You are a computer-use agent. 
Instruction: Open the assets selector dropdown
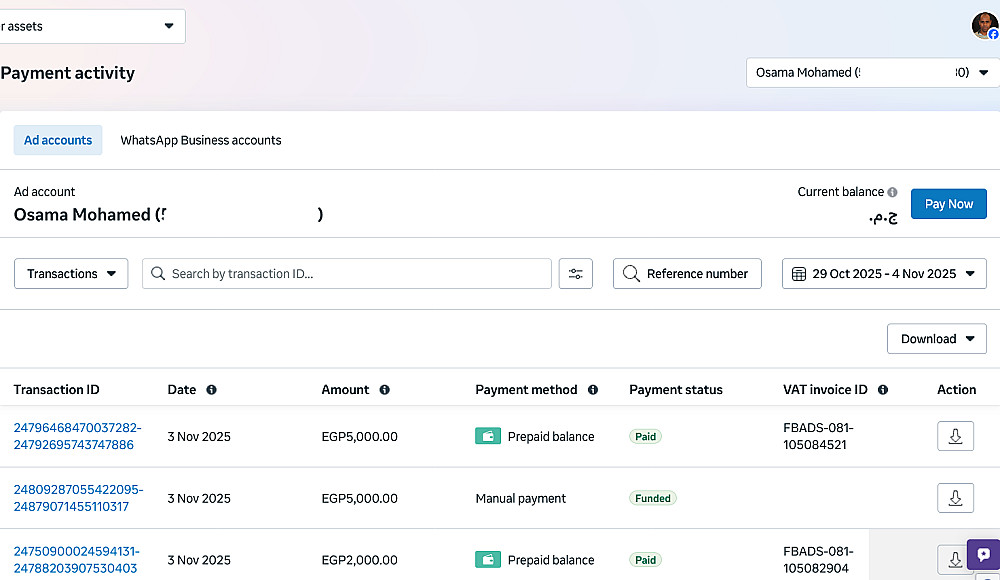90,26
